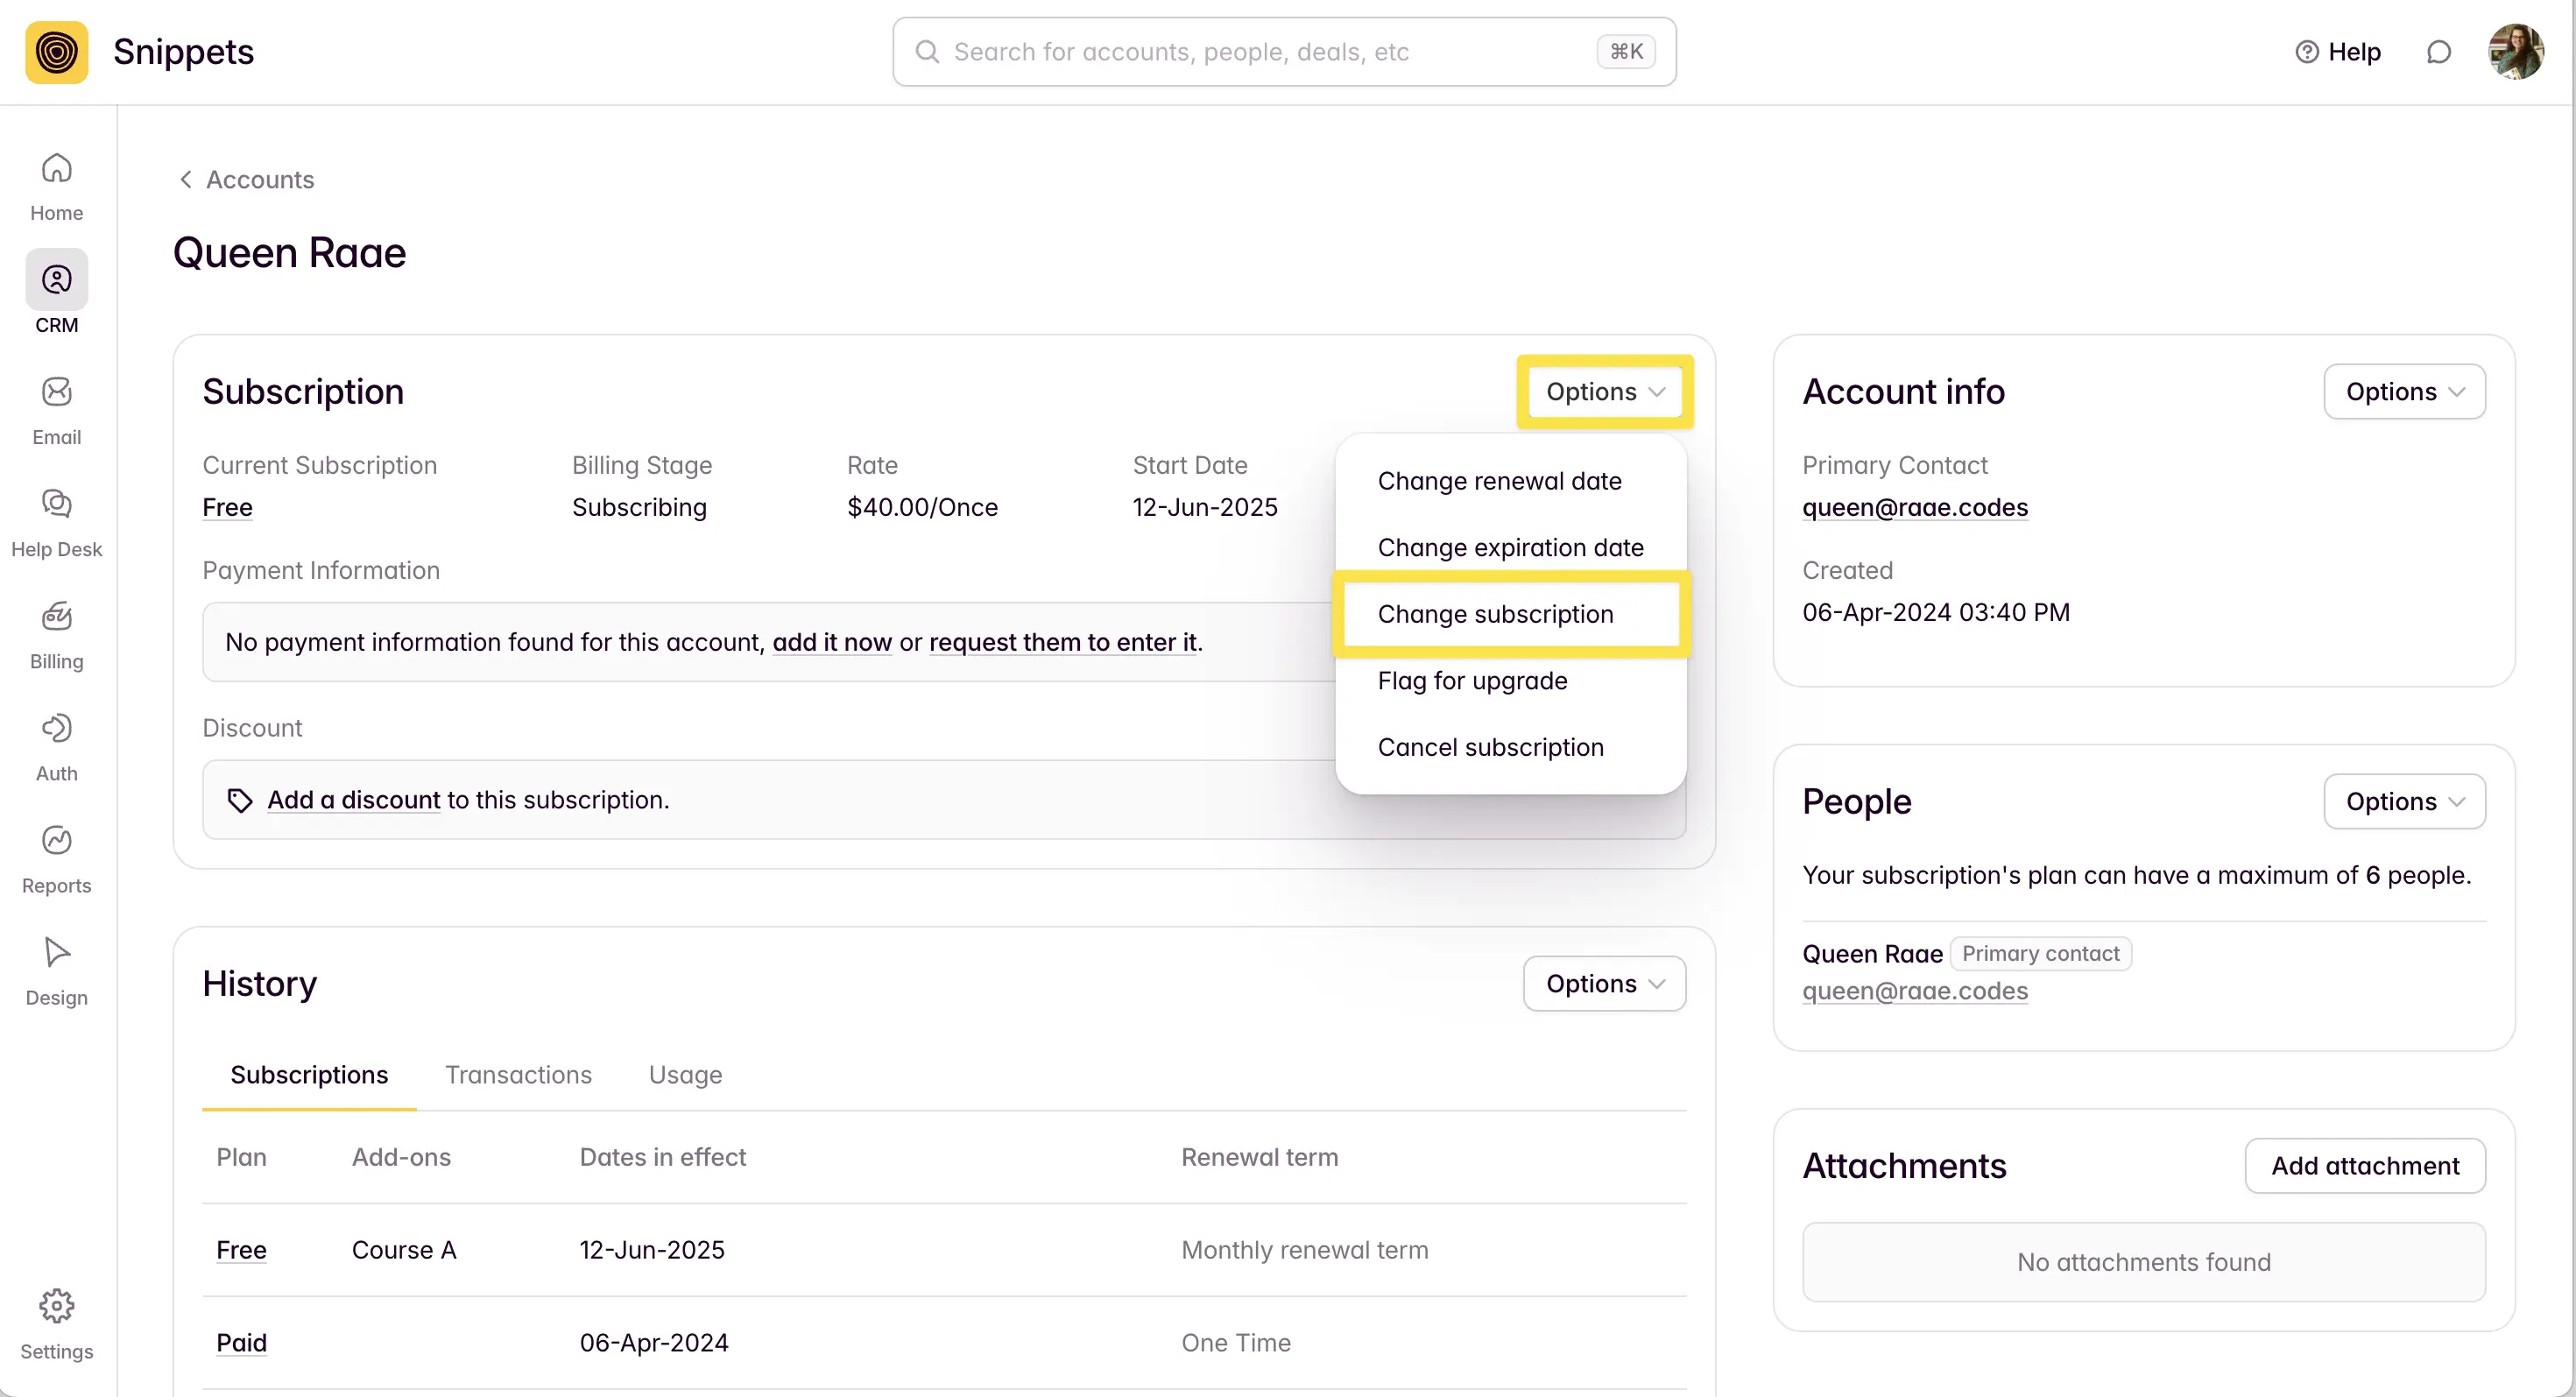This screenshot has width=2576, height=1397.
Task: Select Change subscription menu item
Action: pos(1495,614)
